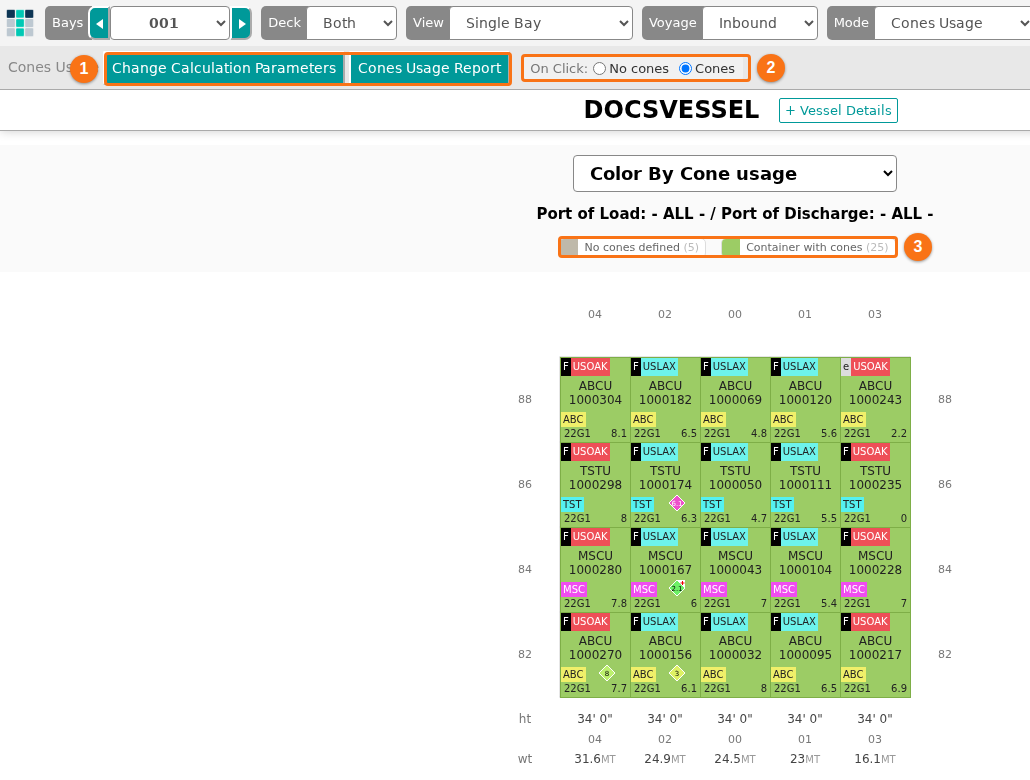The image size is (1030, 780).
Task: Click stack weight 31.6MT
Action: coord(594,759)
